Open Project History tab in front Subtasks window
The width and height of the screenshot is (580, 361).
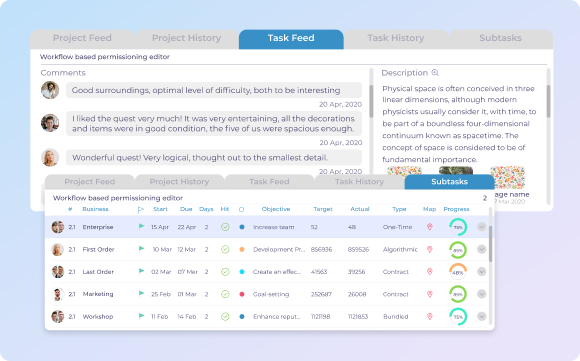tap(179, 182)
